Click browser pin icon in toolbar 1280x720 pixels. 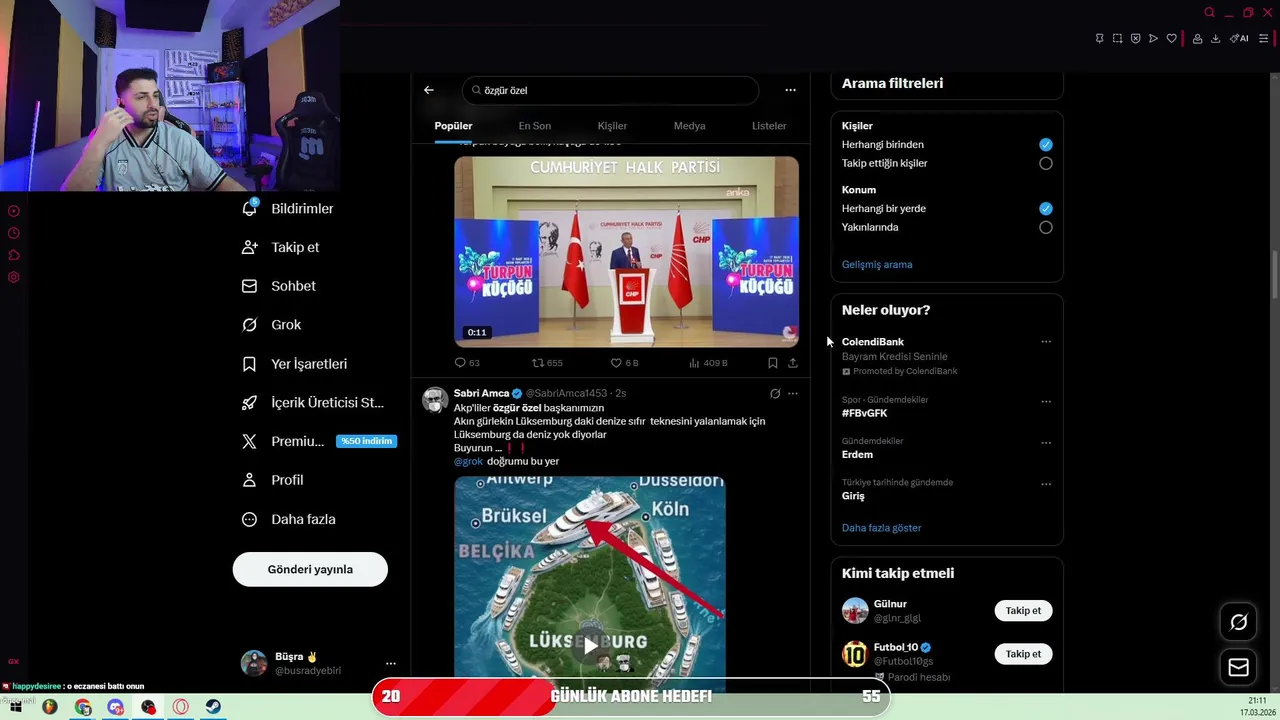1099,39
